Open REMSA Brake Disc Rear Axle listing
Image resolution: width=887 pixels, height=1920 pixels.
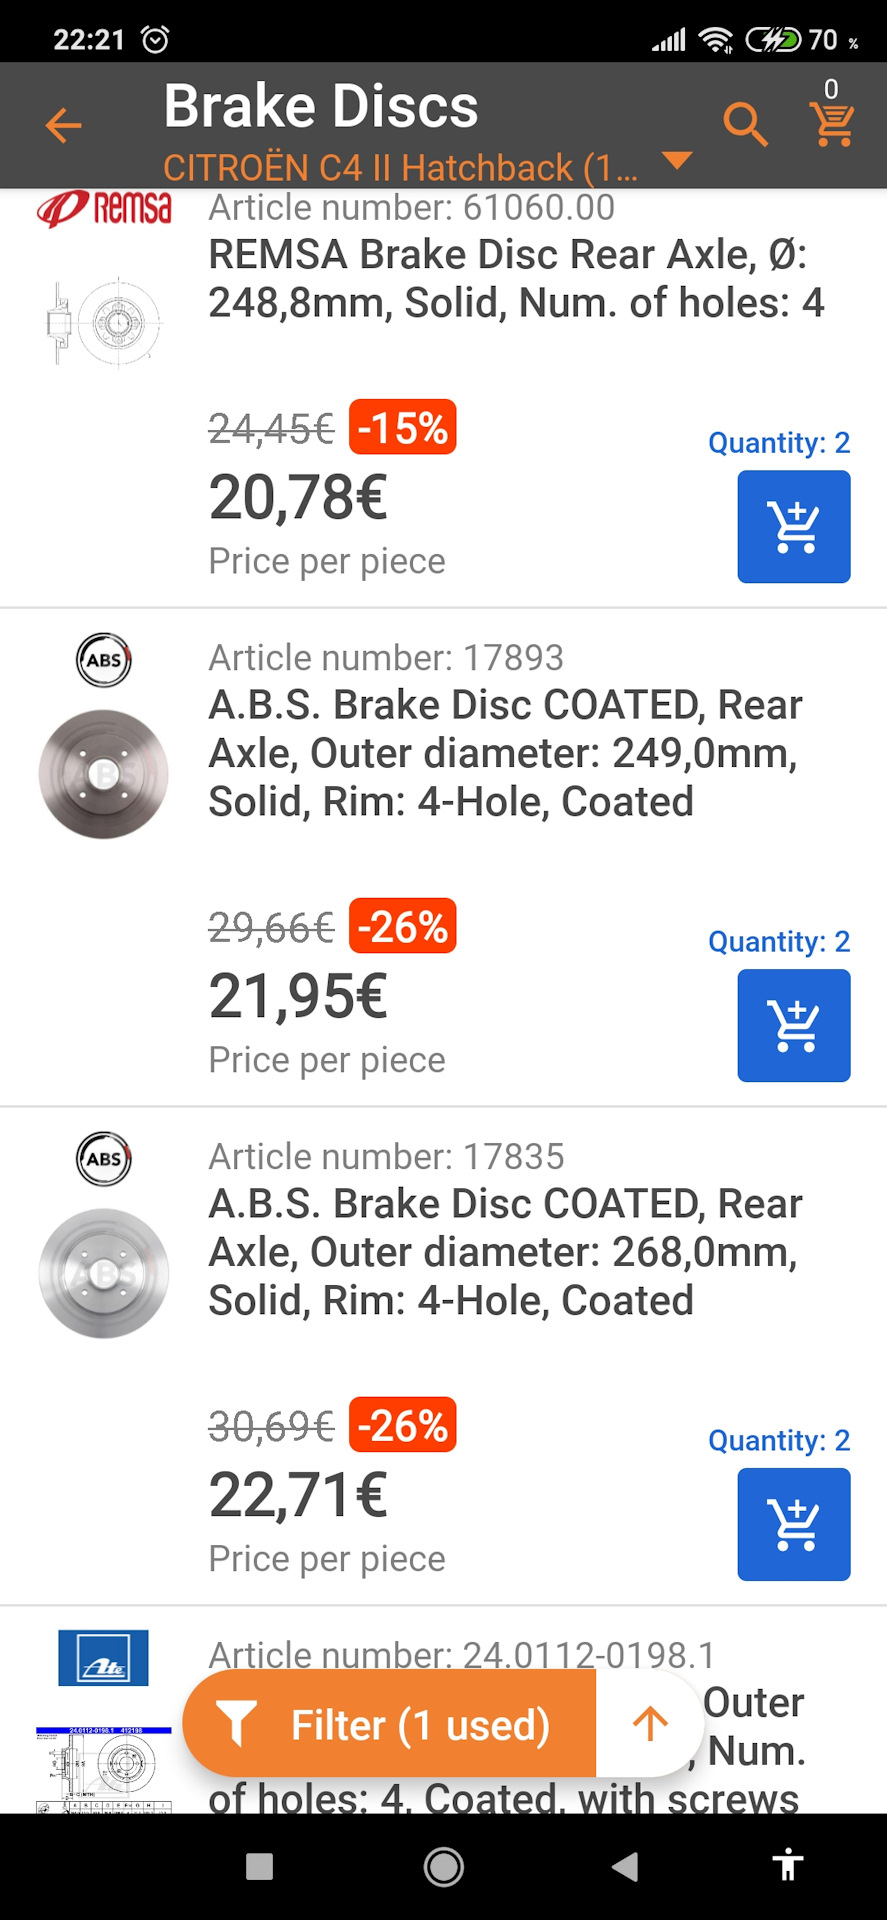515,278
